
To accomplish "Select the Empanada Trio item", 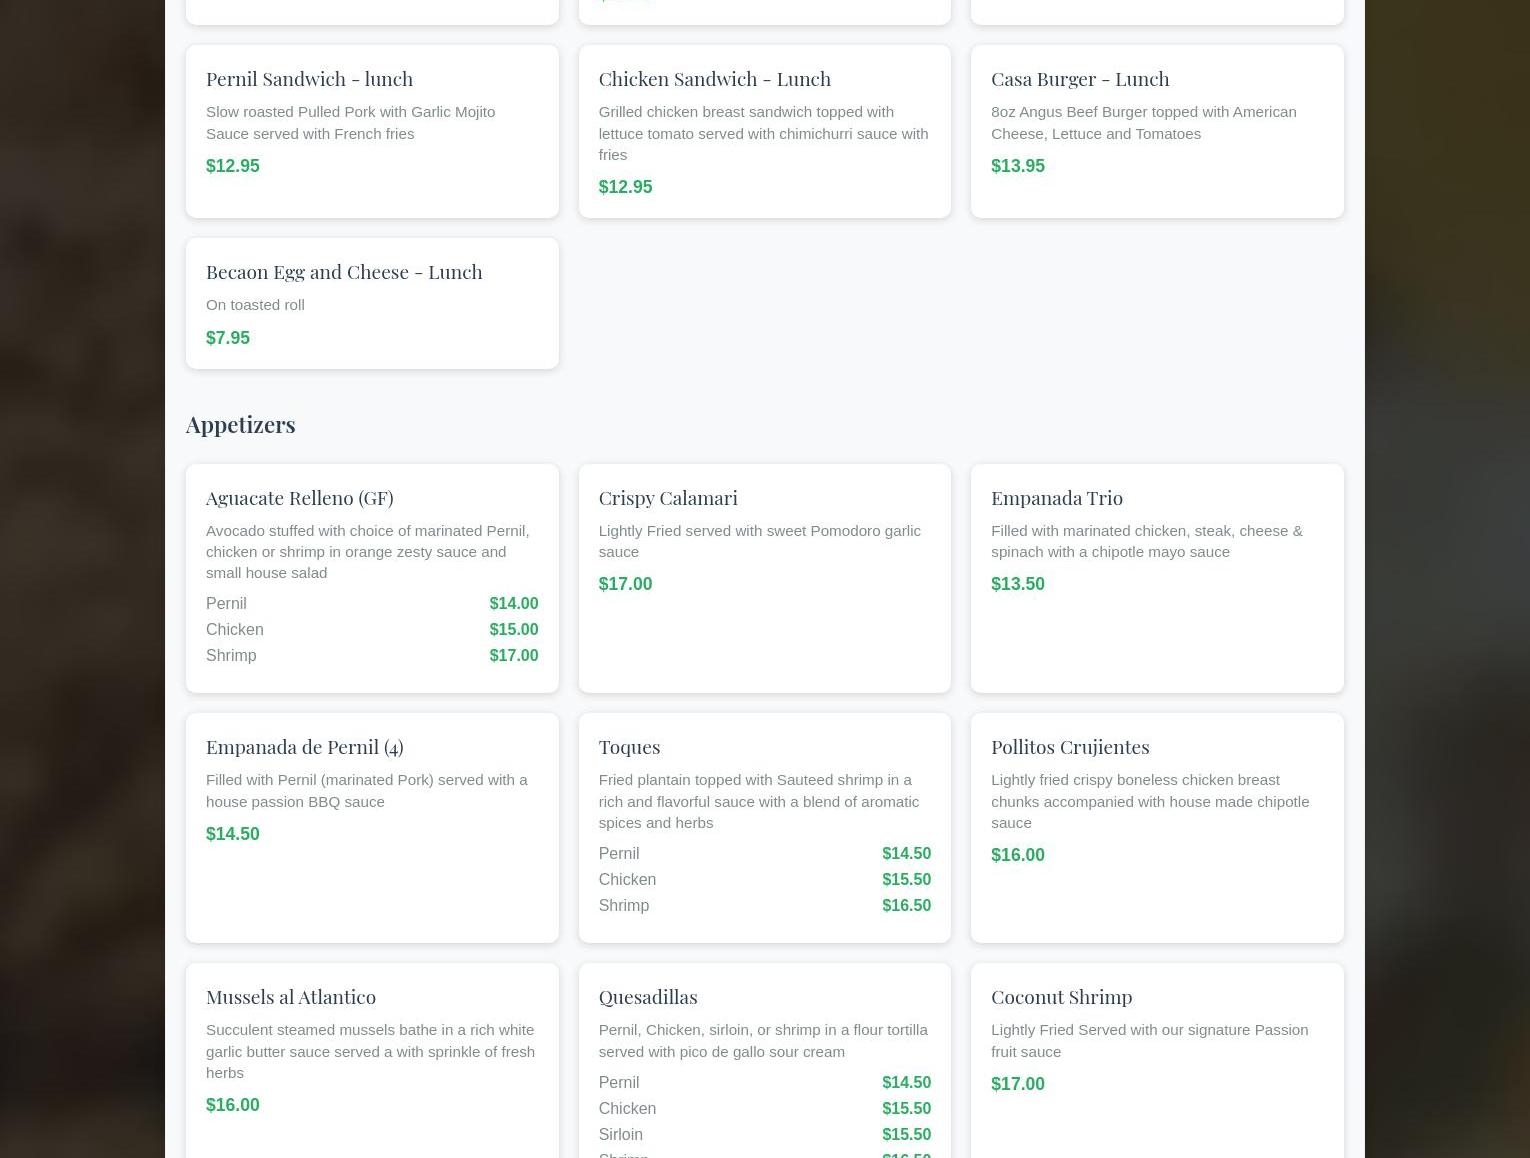I will (x=1056, y=498).
